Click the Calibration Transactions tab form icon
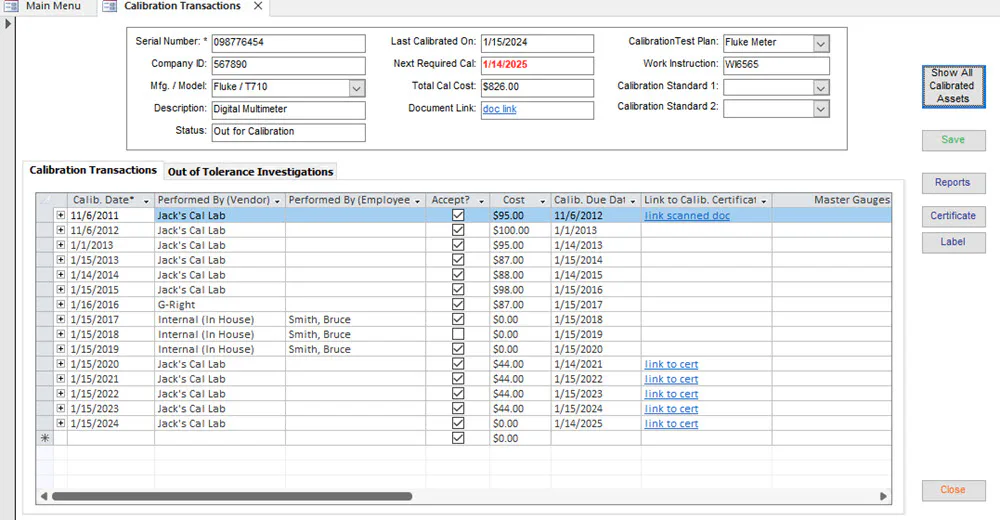 pos(110,6)
